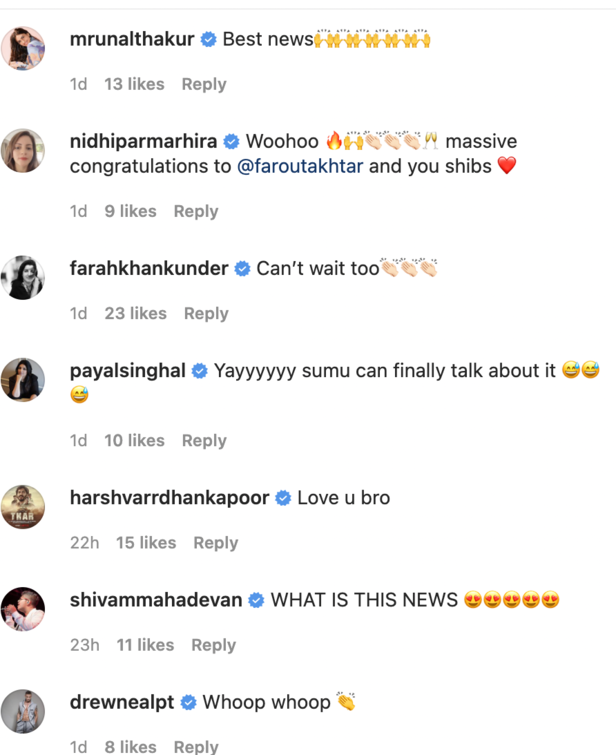Screen dimensions: 616x755
Task: Click drewnealpt's avatar picture
Action: [x=23, y=711]
